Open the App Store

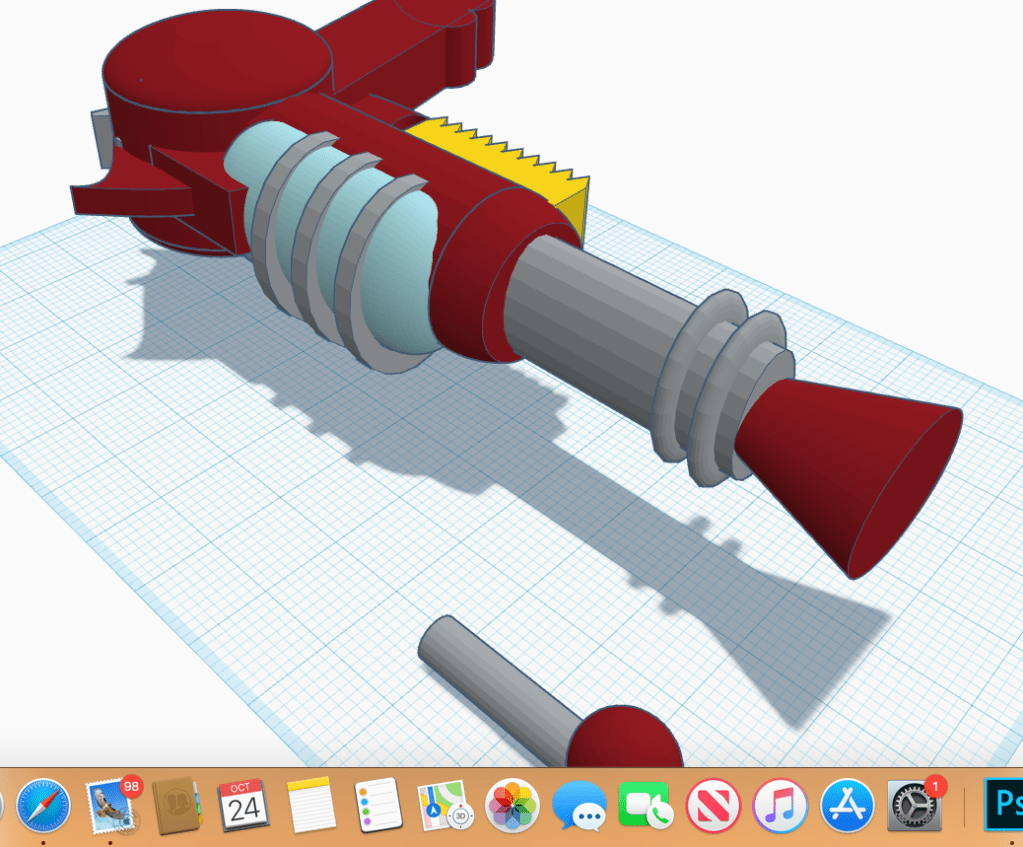click(x=847, y=805)
